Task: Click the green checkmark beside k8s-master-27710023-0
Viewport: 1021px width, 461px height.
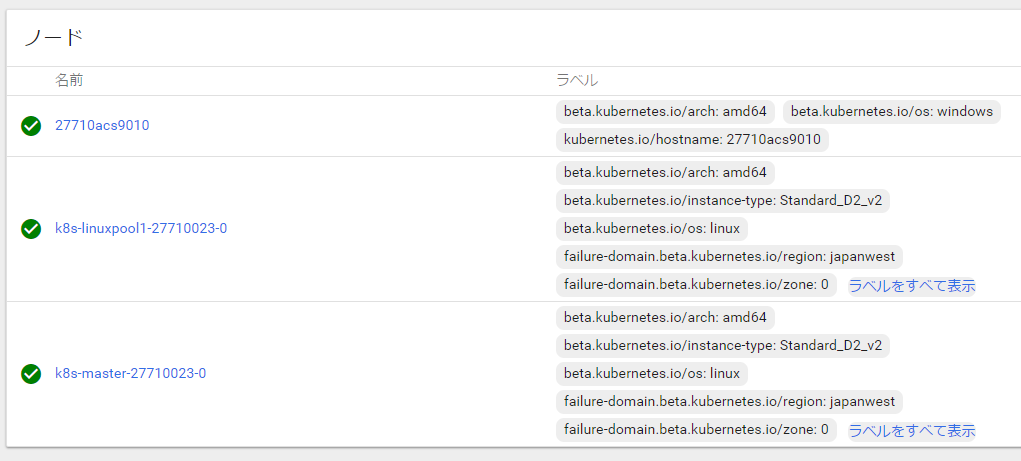Action: [31, 374]
